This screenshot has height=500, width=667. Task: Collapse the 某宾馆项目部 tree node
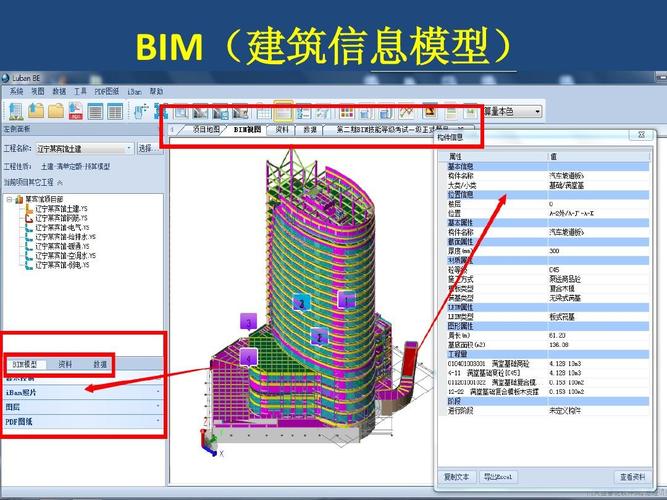[10, 199]
